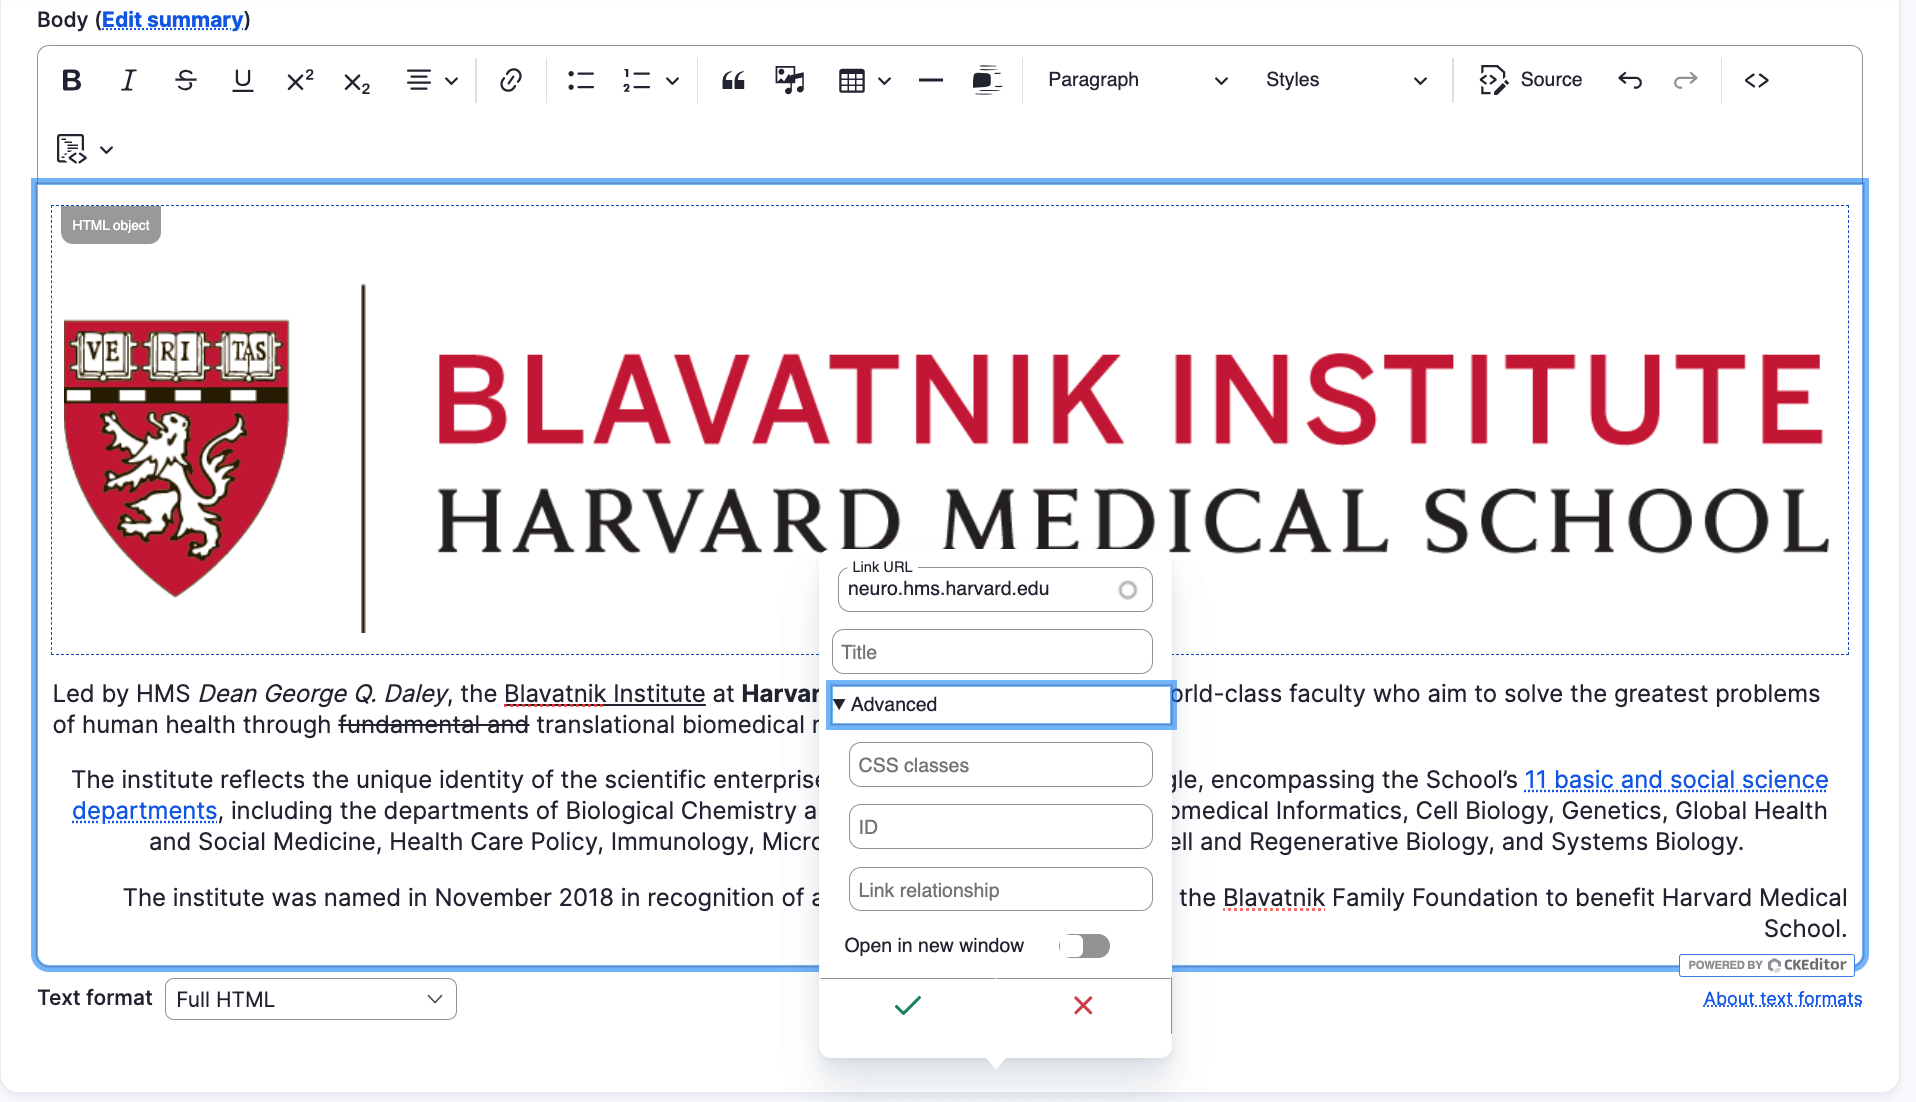Toggle Open in new window switch
Screen dimensions: 1916x1102
(x=1087, y=945)
